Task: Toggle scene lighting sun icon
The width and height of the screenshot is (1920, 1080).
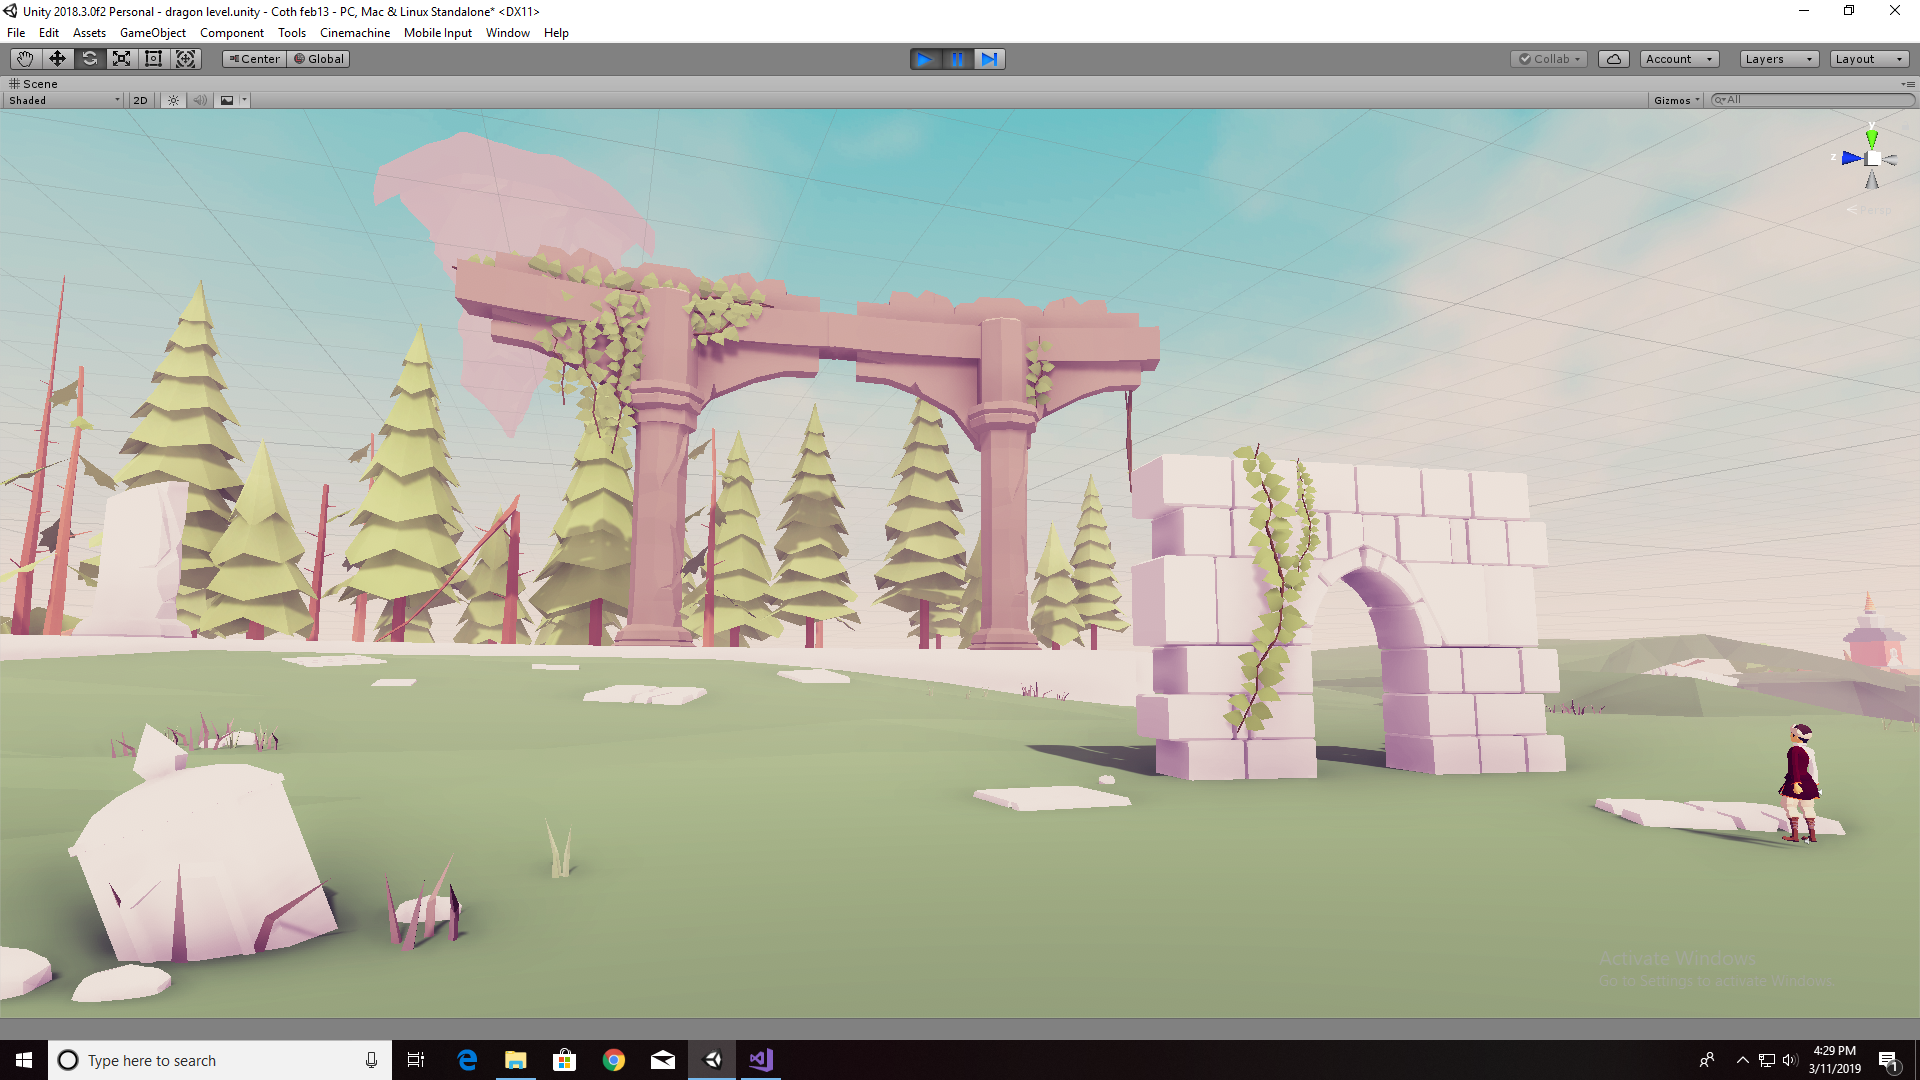Action: [173, 100]
